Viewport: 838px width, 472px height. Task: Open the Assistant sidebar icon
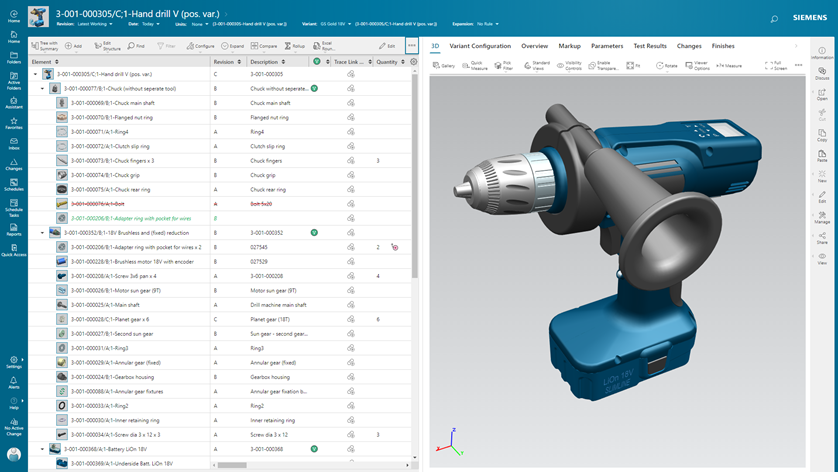pos(14,103)
